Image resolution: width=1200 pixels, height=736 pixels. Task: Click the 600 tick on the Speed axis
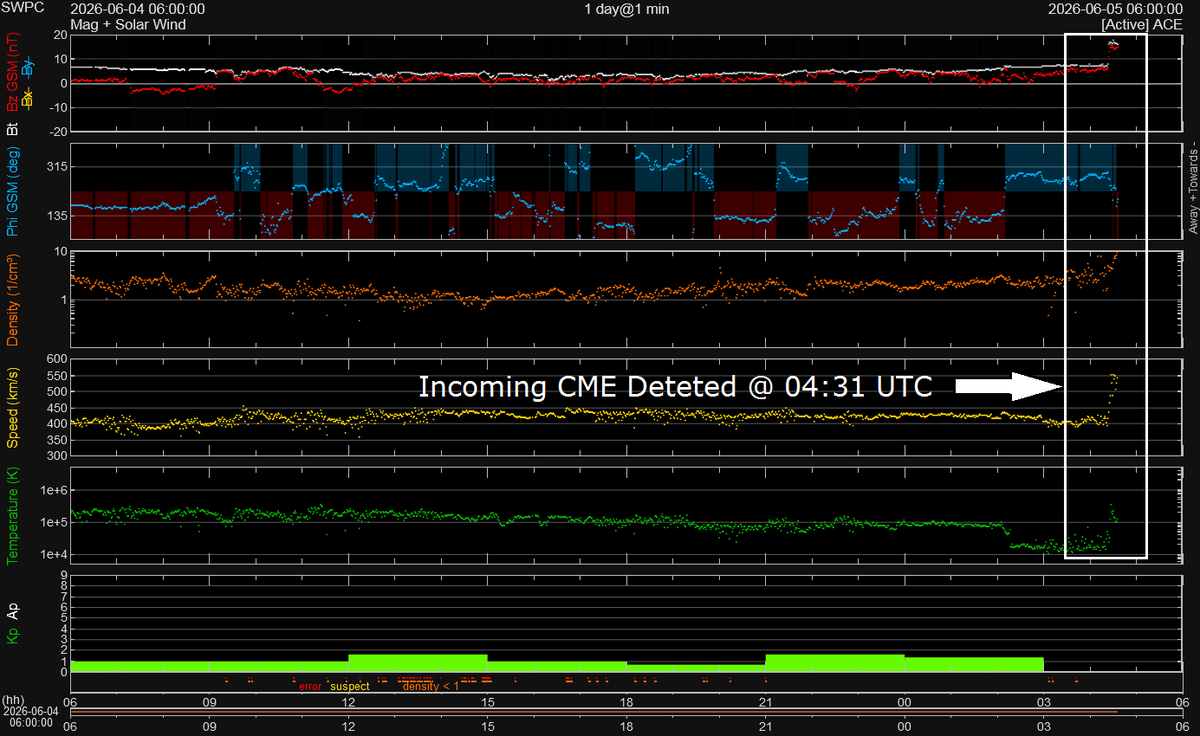point(55,360)
